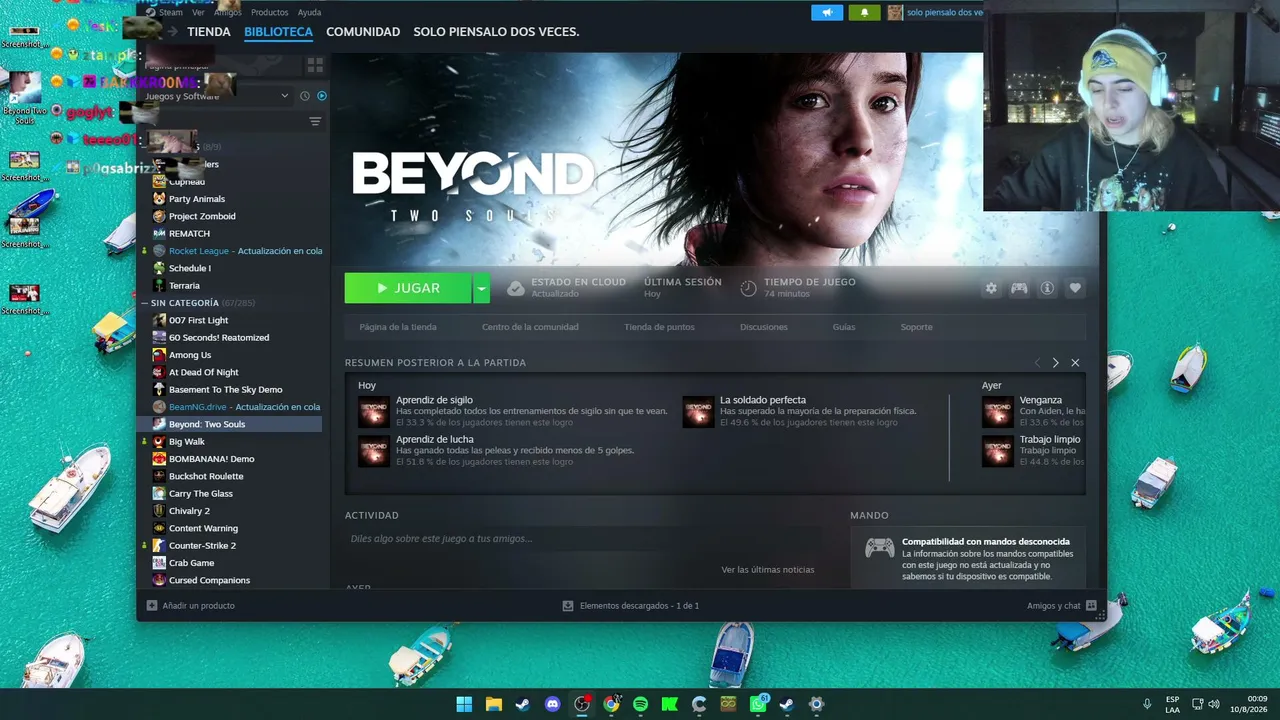Collapse the SIN CATEGORÍA group

(146, 303)
